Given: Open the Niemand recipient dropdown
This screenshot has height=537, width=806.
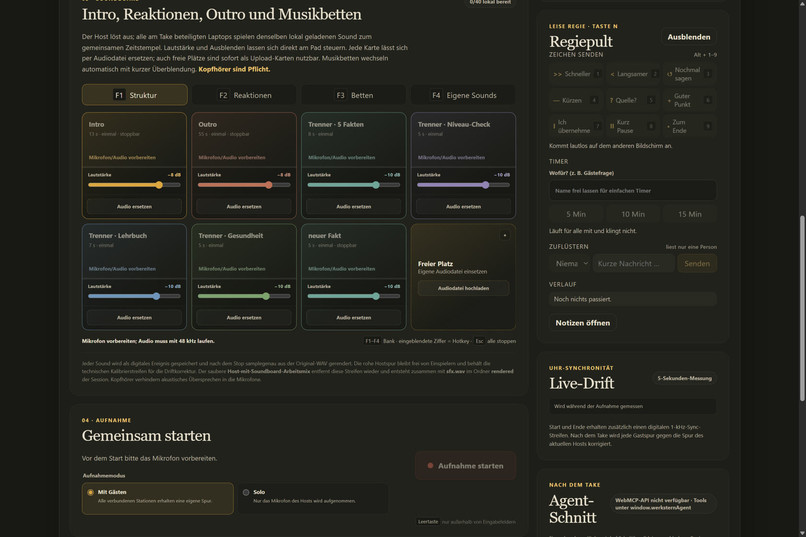Looking at the screenshot, I should 571,264.
